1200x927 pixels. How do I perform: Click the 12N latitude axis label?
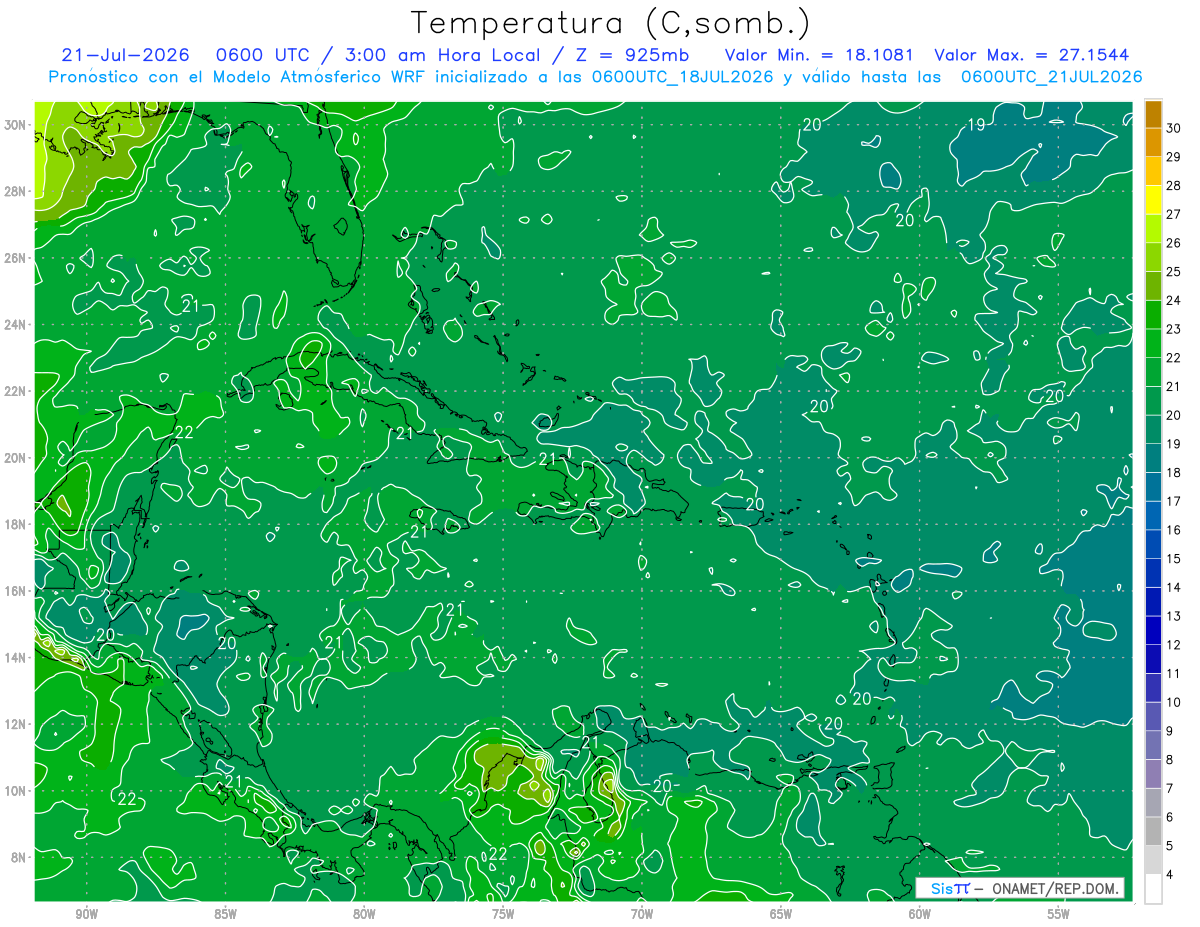point(14,724)
